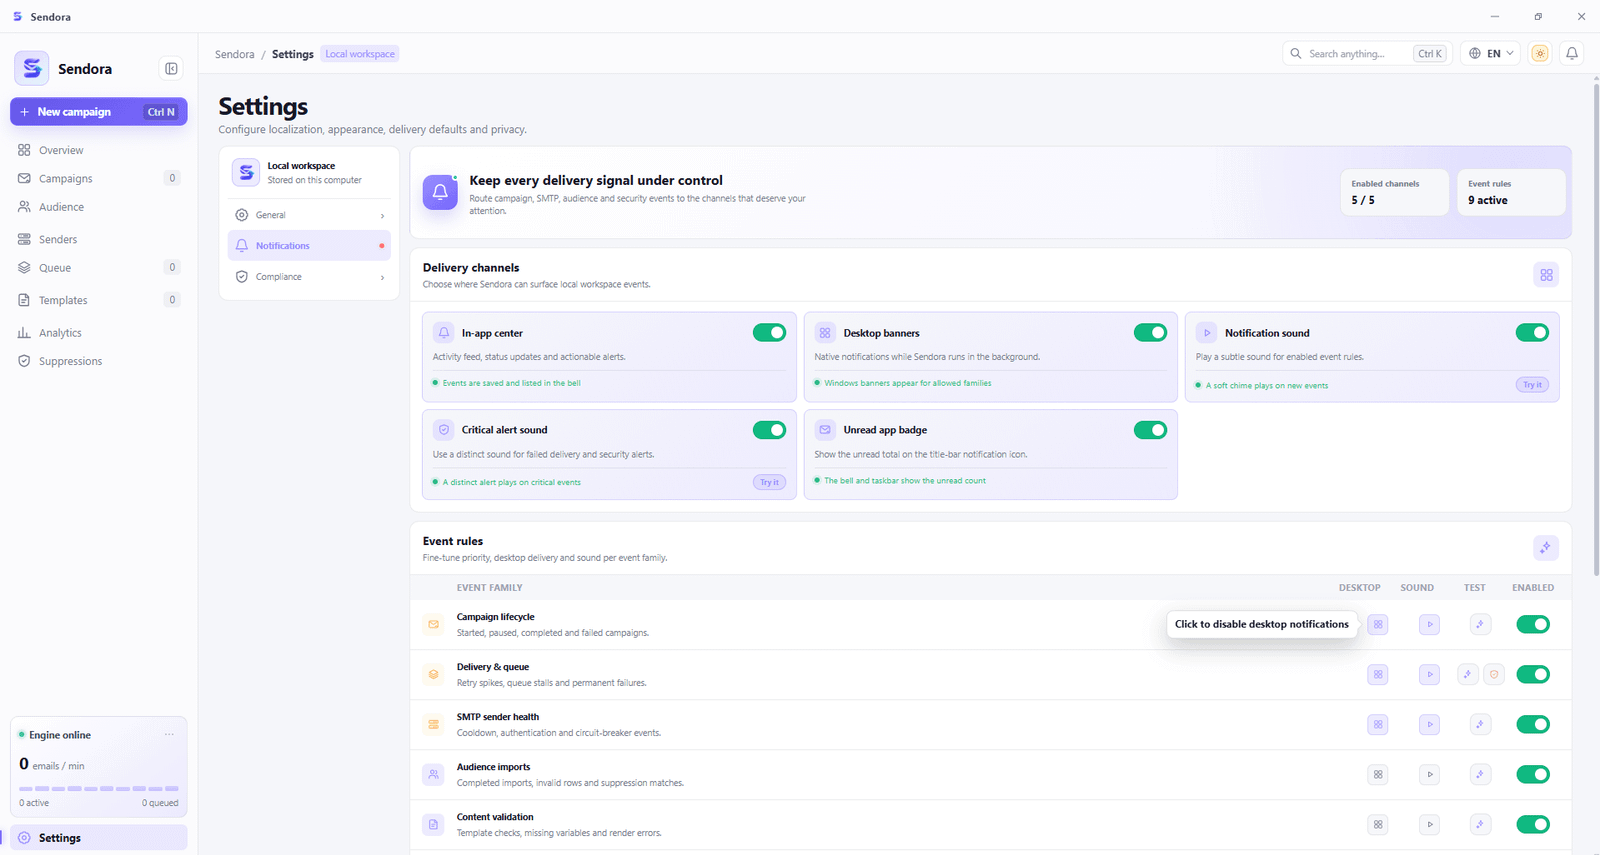
Task: Switch off Notification sound channel
Action: pyautogui.click(x=1532, y=333)
